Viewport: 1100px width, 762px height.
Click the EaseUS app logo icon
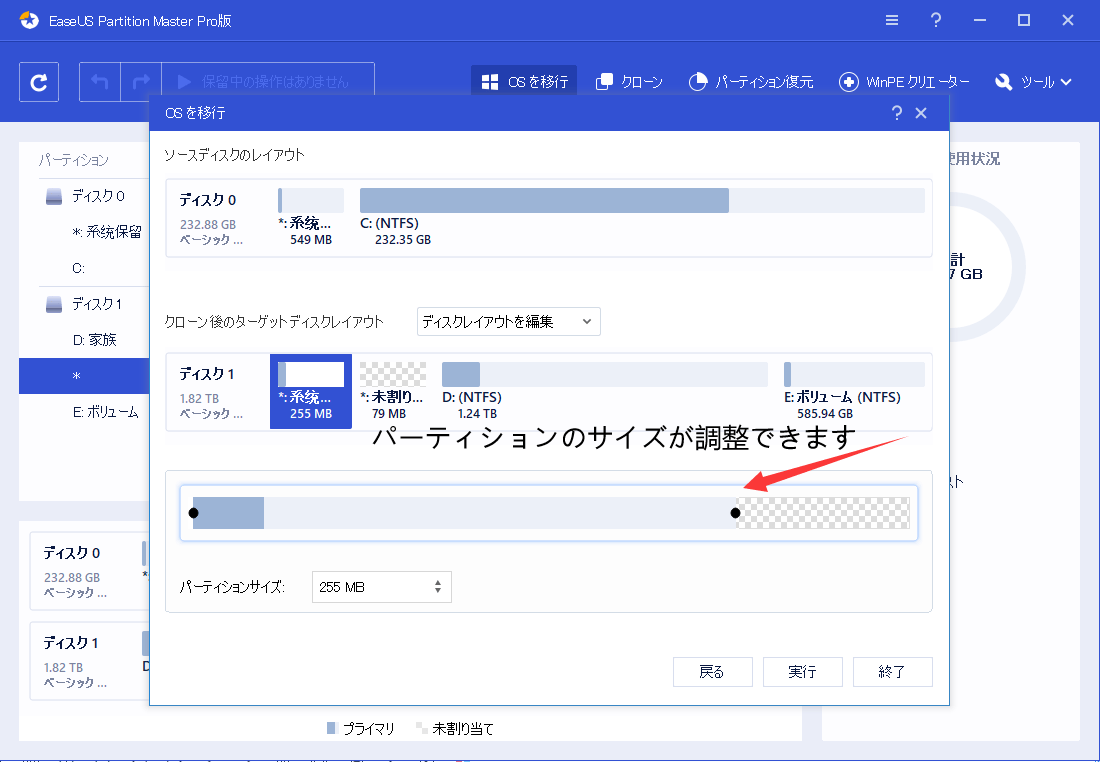[x=29, y=20]
